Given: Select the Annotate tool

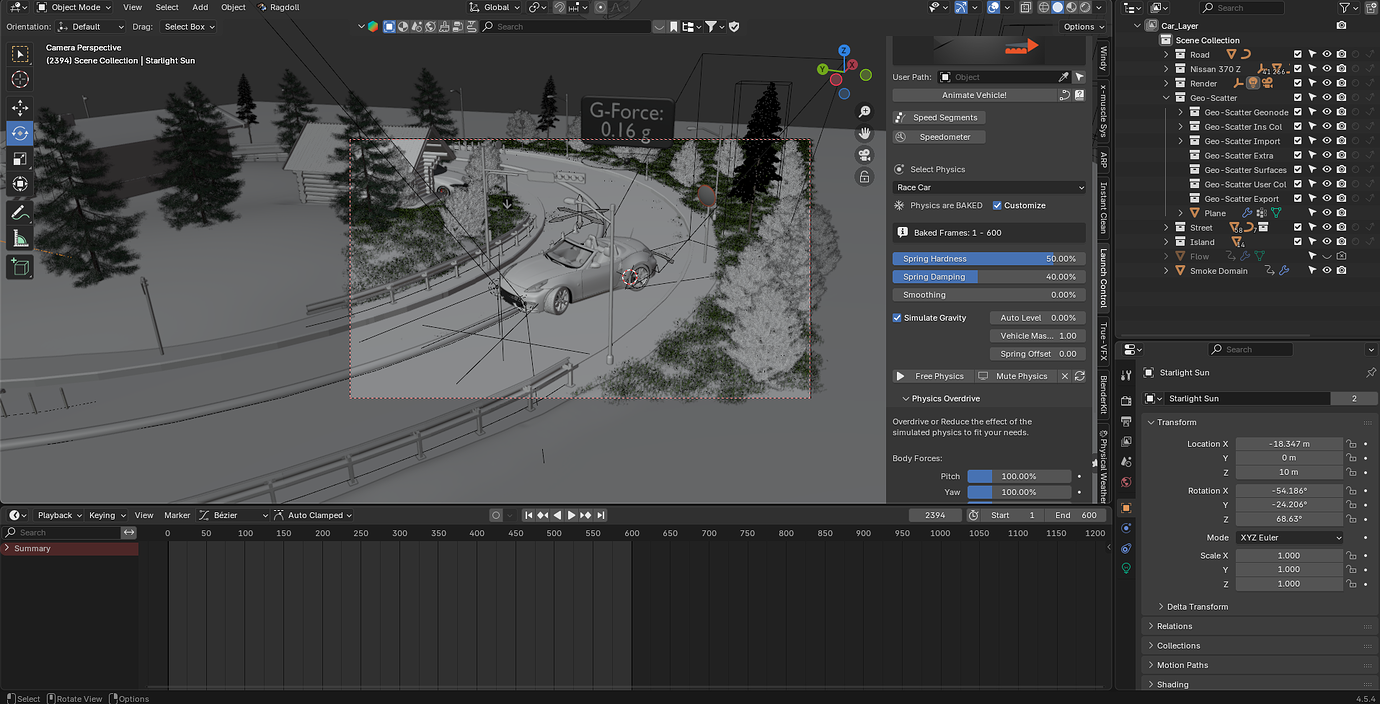Looking at the screenshot, I should (20, 213).
